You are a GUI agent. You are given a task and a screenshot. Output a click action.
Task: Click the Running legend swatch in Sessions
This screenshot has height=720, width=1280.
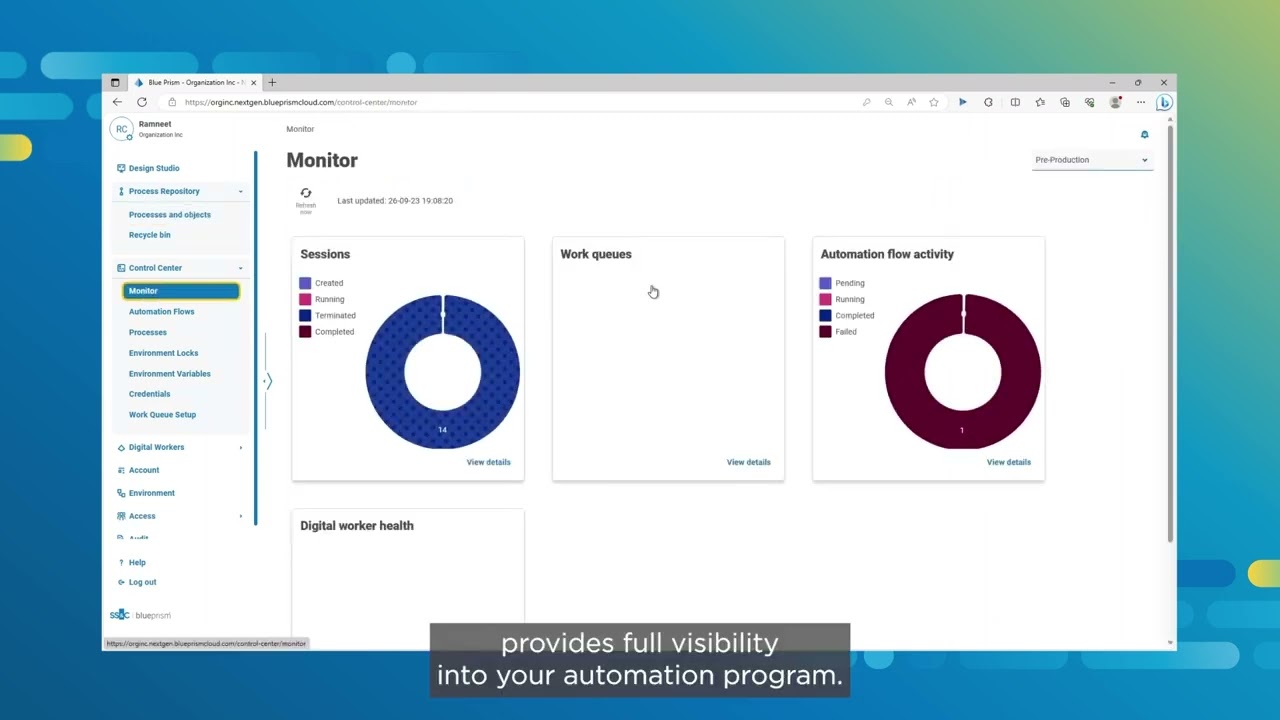[305, 299]
